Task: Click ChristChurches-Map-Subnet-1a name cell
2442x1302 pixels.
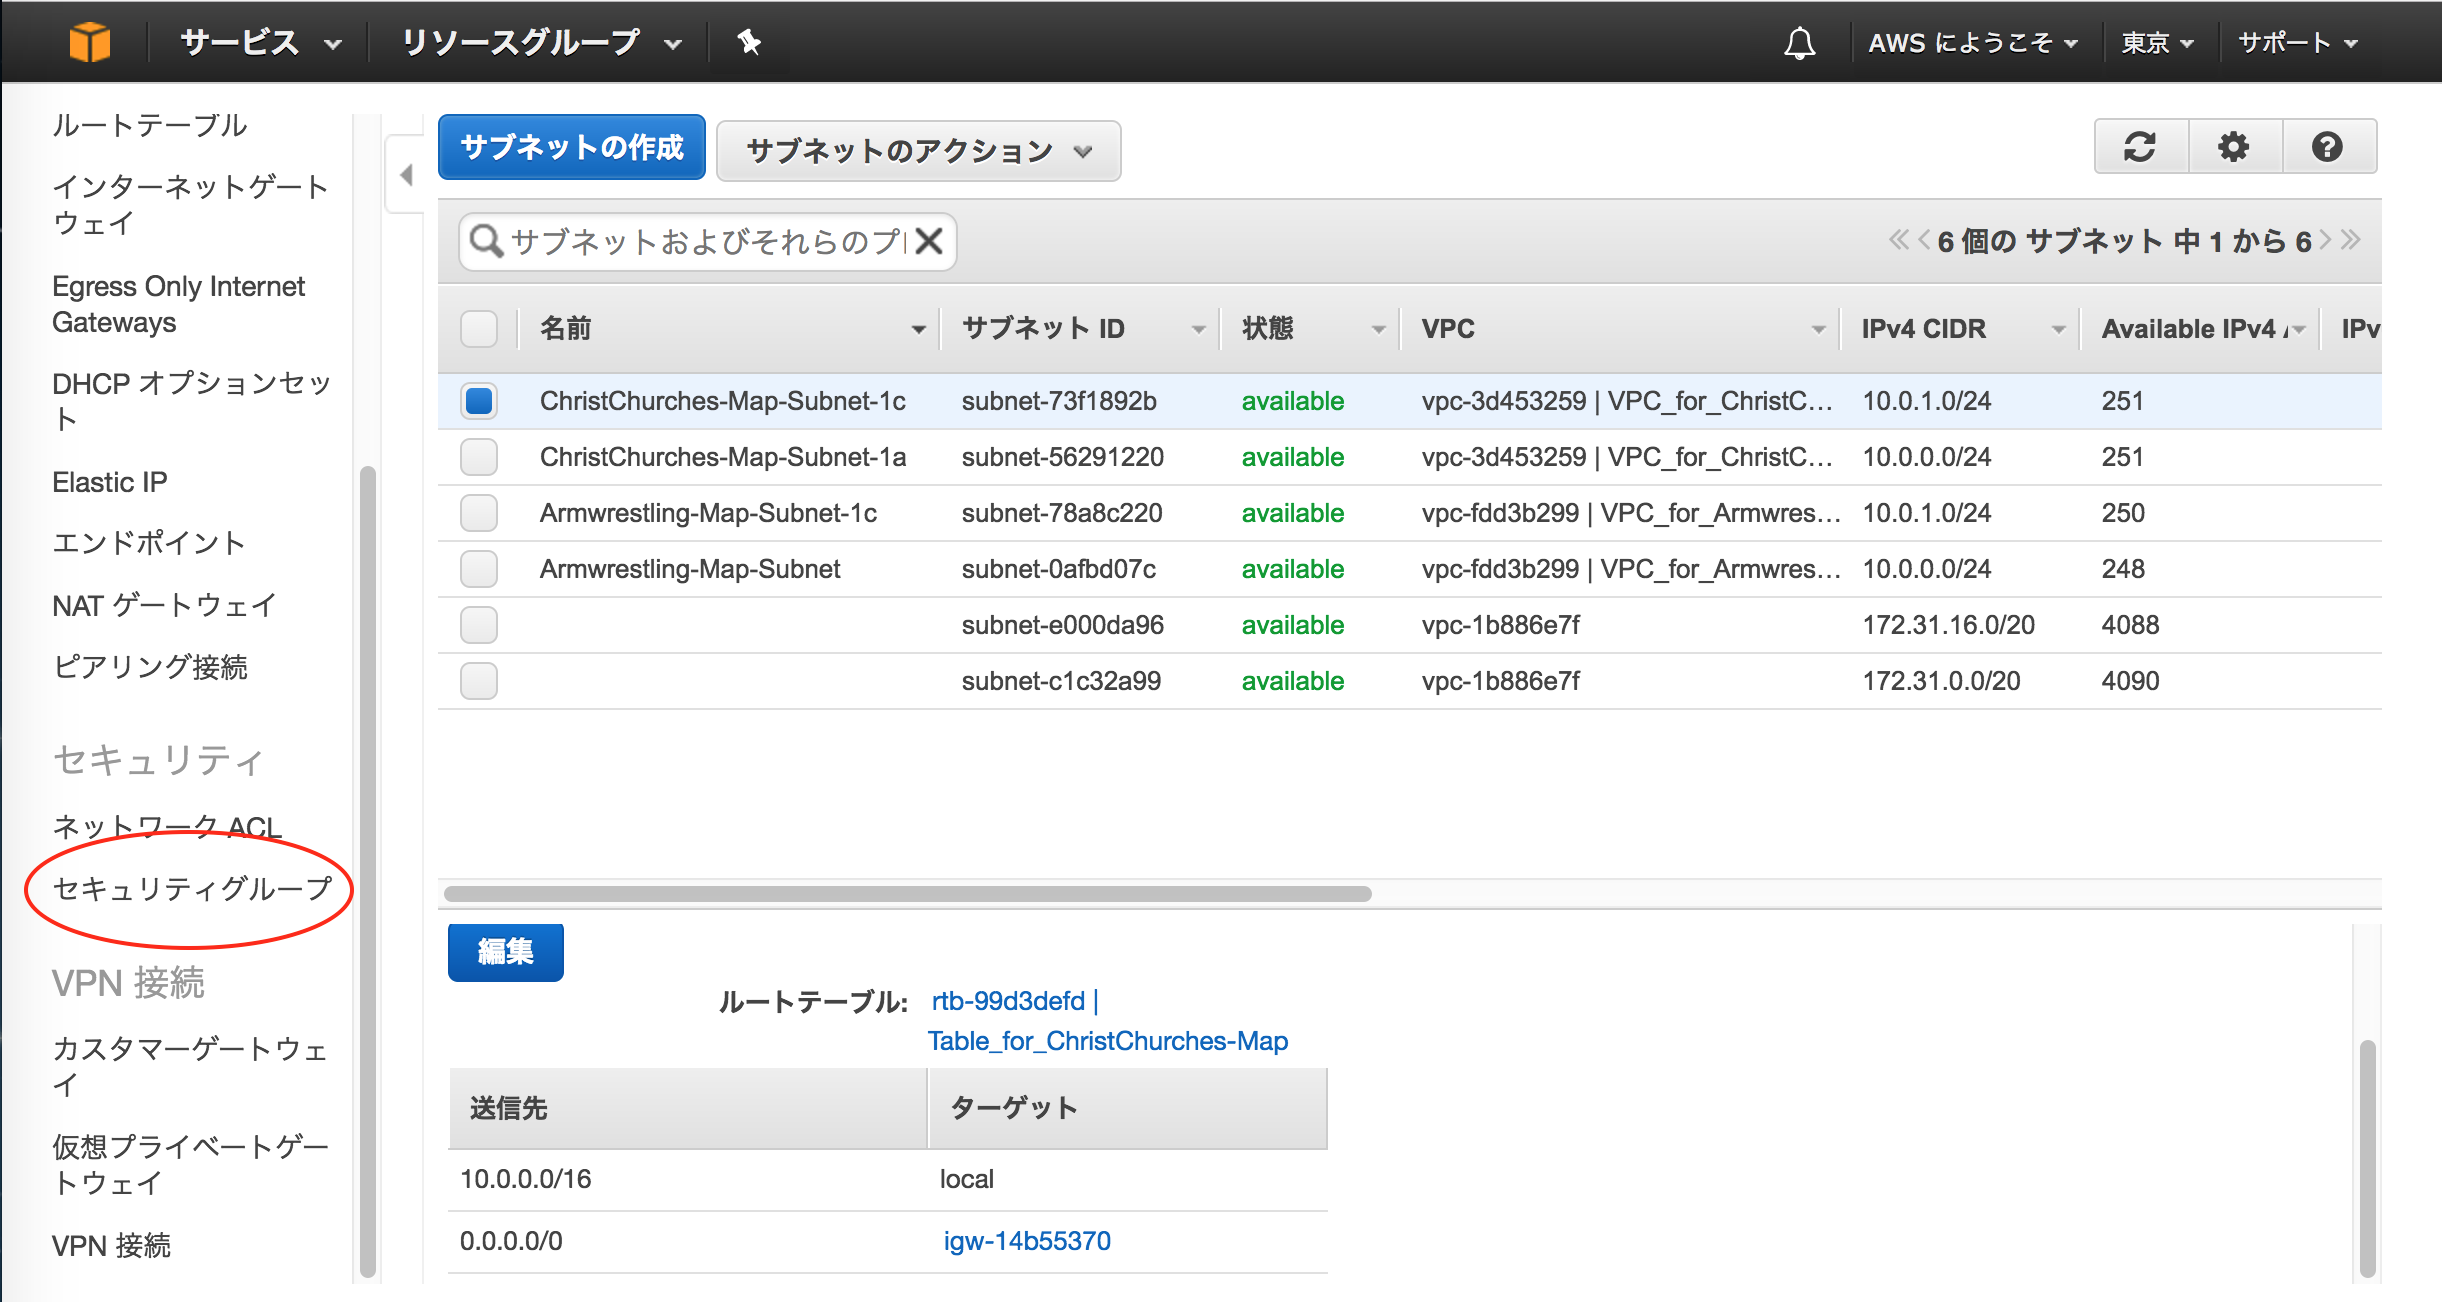Action: [723, 457]
